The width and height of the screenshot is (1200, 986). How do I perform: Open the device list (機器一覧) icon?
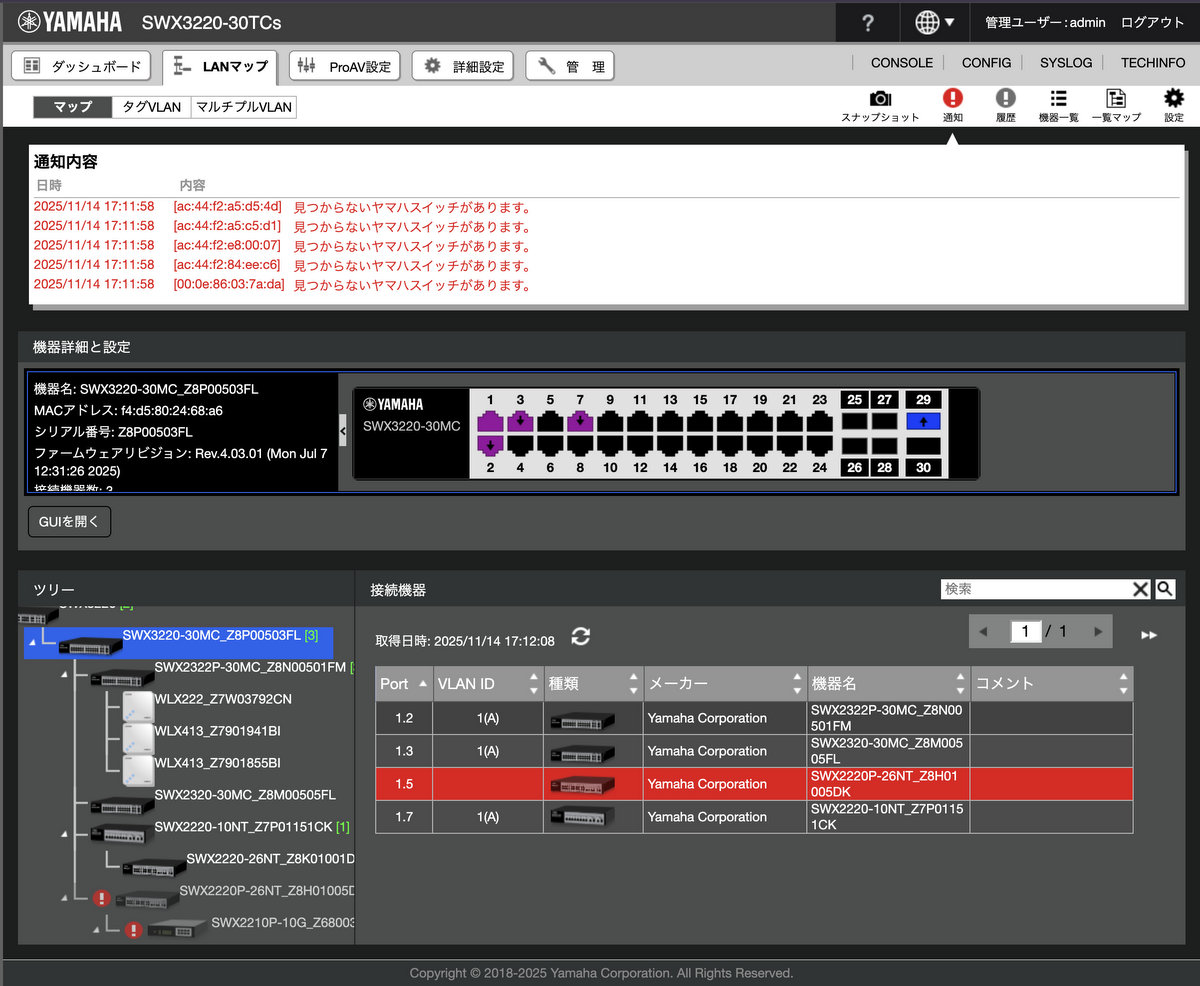click(1058, 99)
